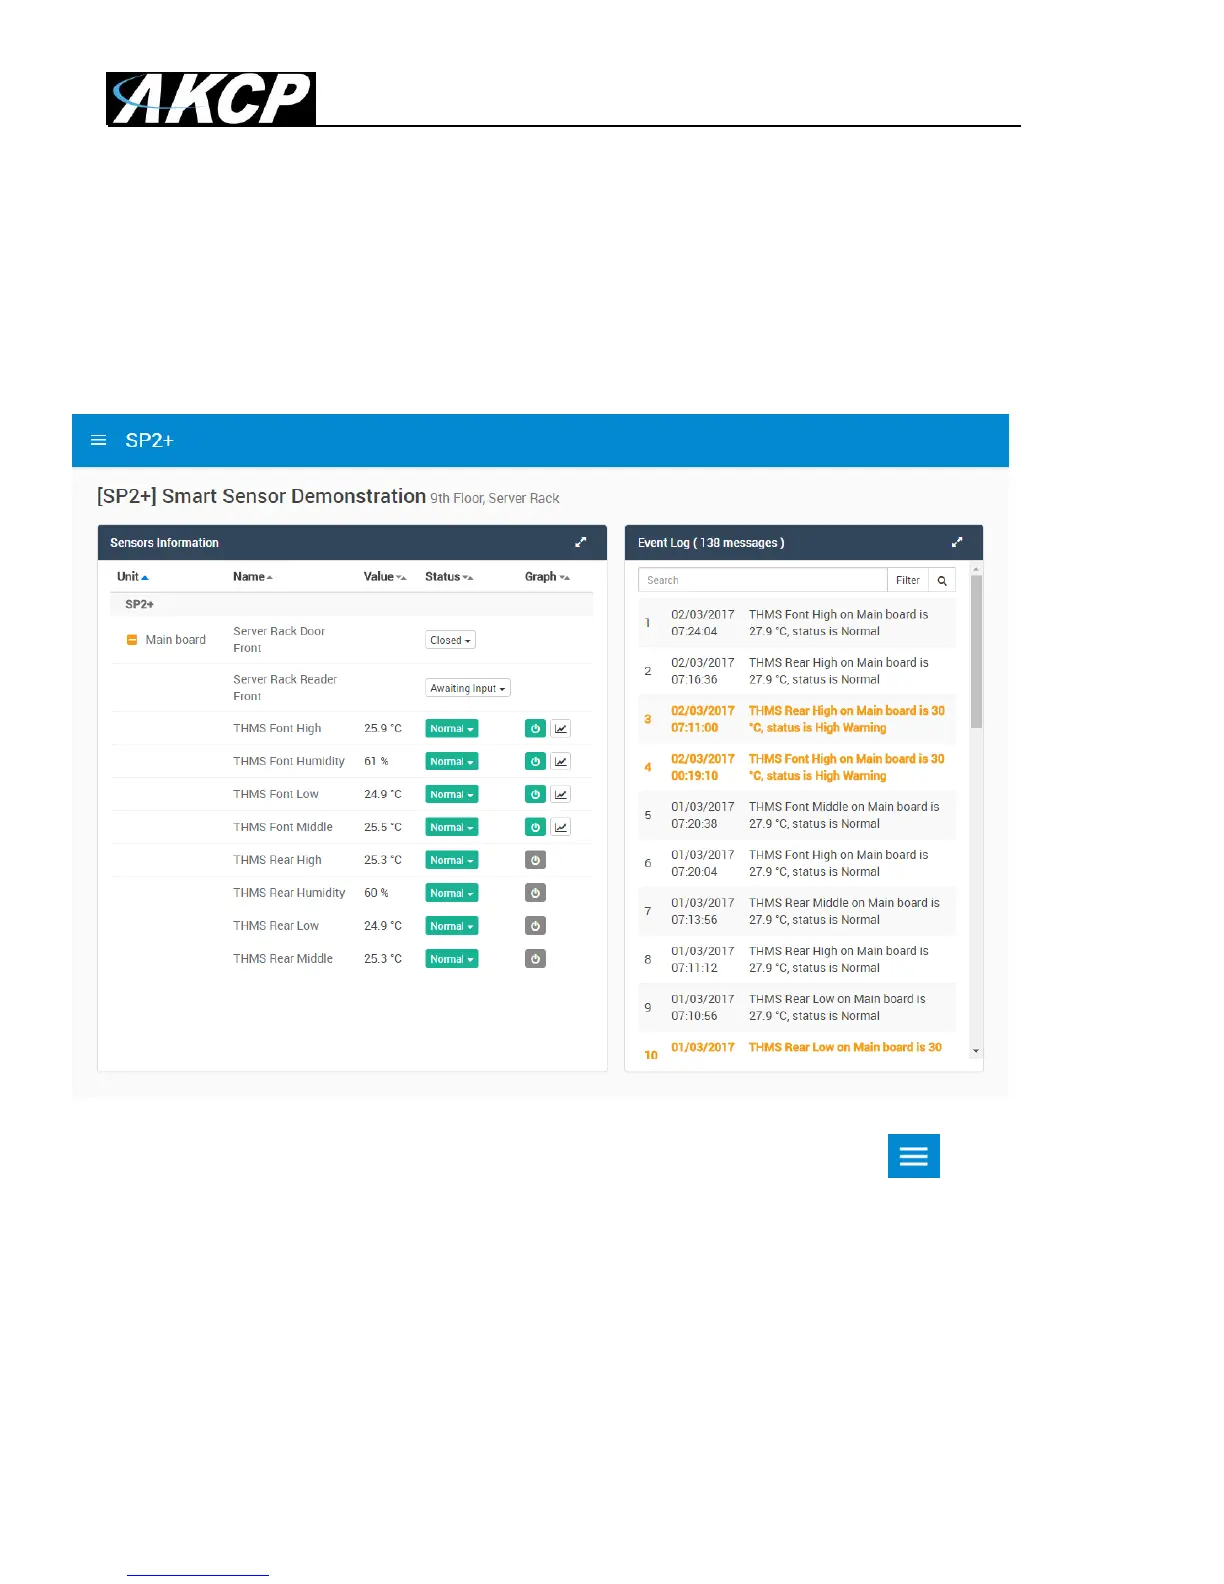The image size is (1224, 1584).
Task: Toggle power icon for THMS Font Humidity
Action: tap(535, 762)
